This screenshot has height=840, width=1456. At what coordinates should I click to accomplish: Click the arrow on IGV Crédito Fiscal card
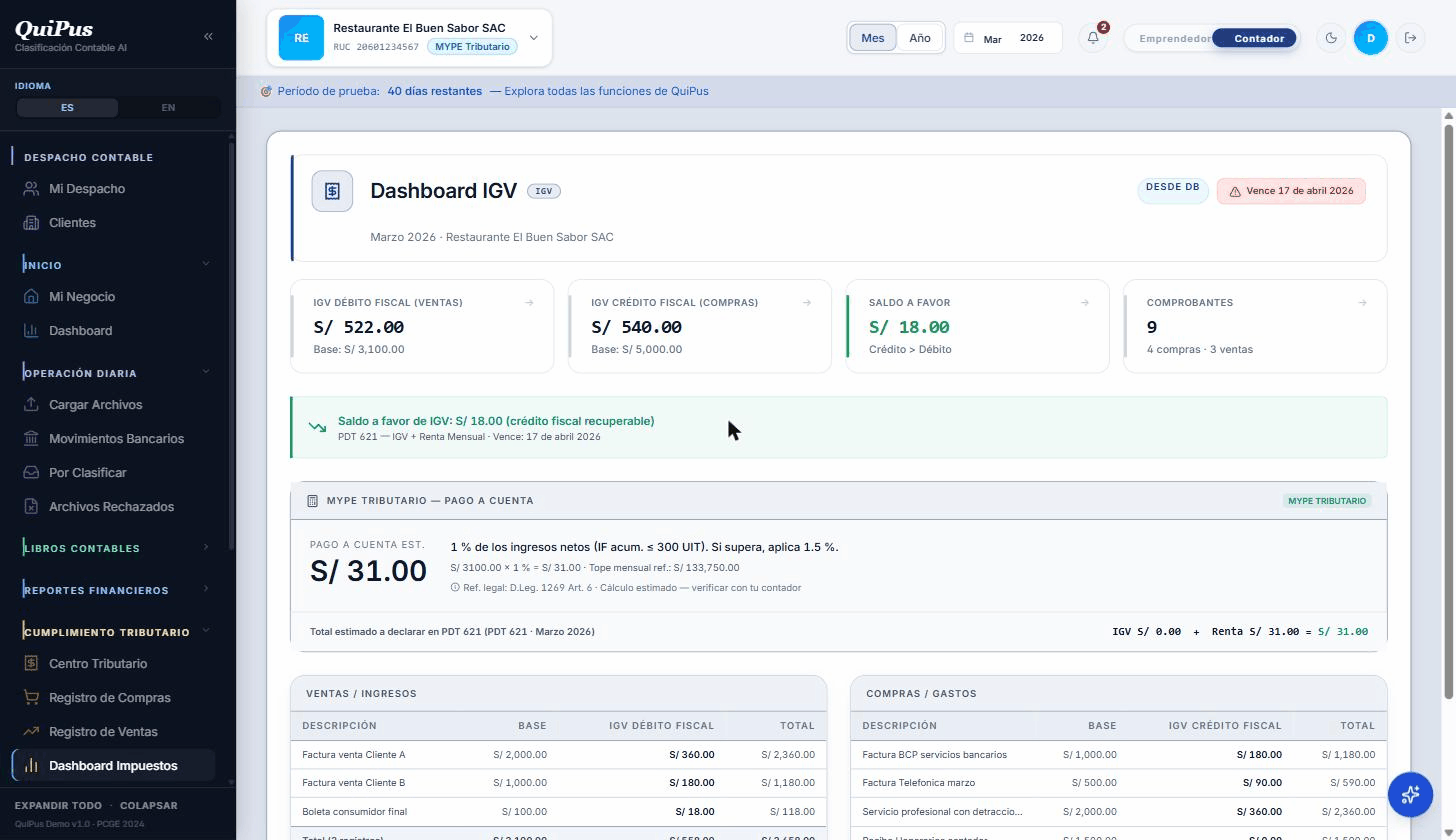click(x=807, y=303)
